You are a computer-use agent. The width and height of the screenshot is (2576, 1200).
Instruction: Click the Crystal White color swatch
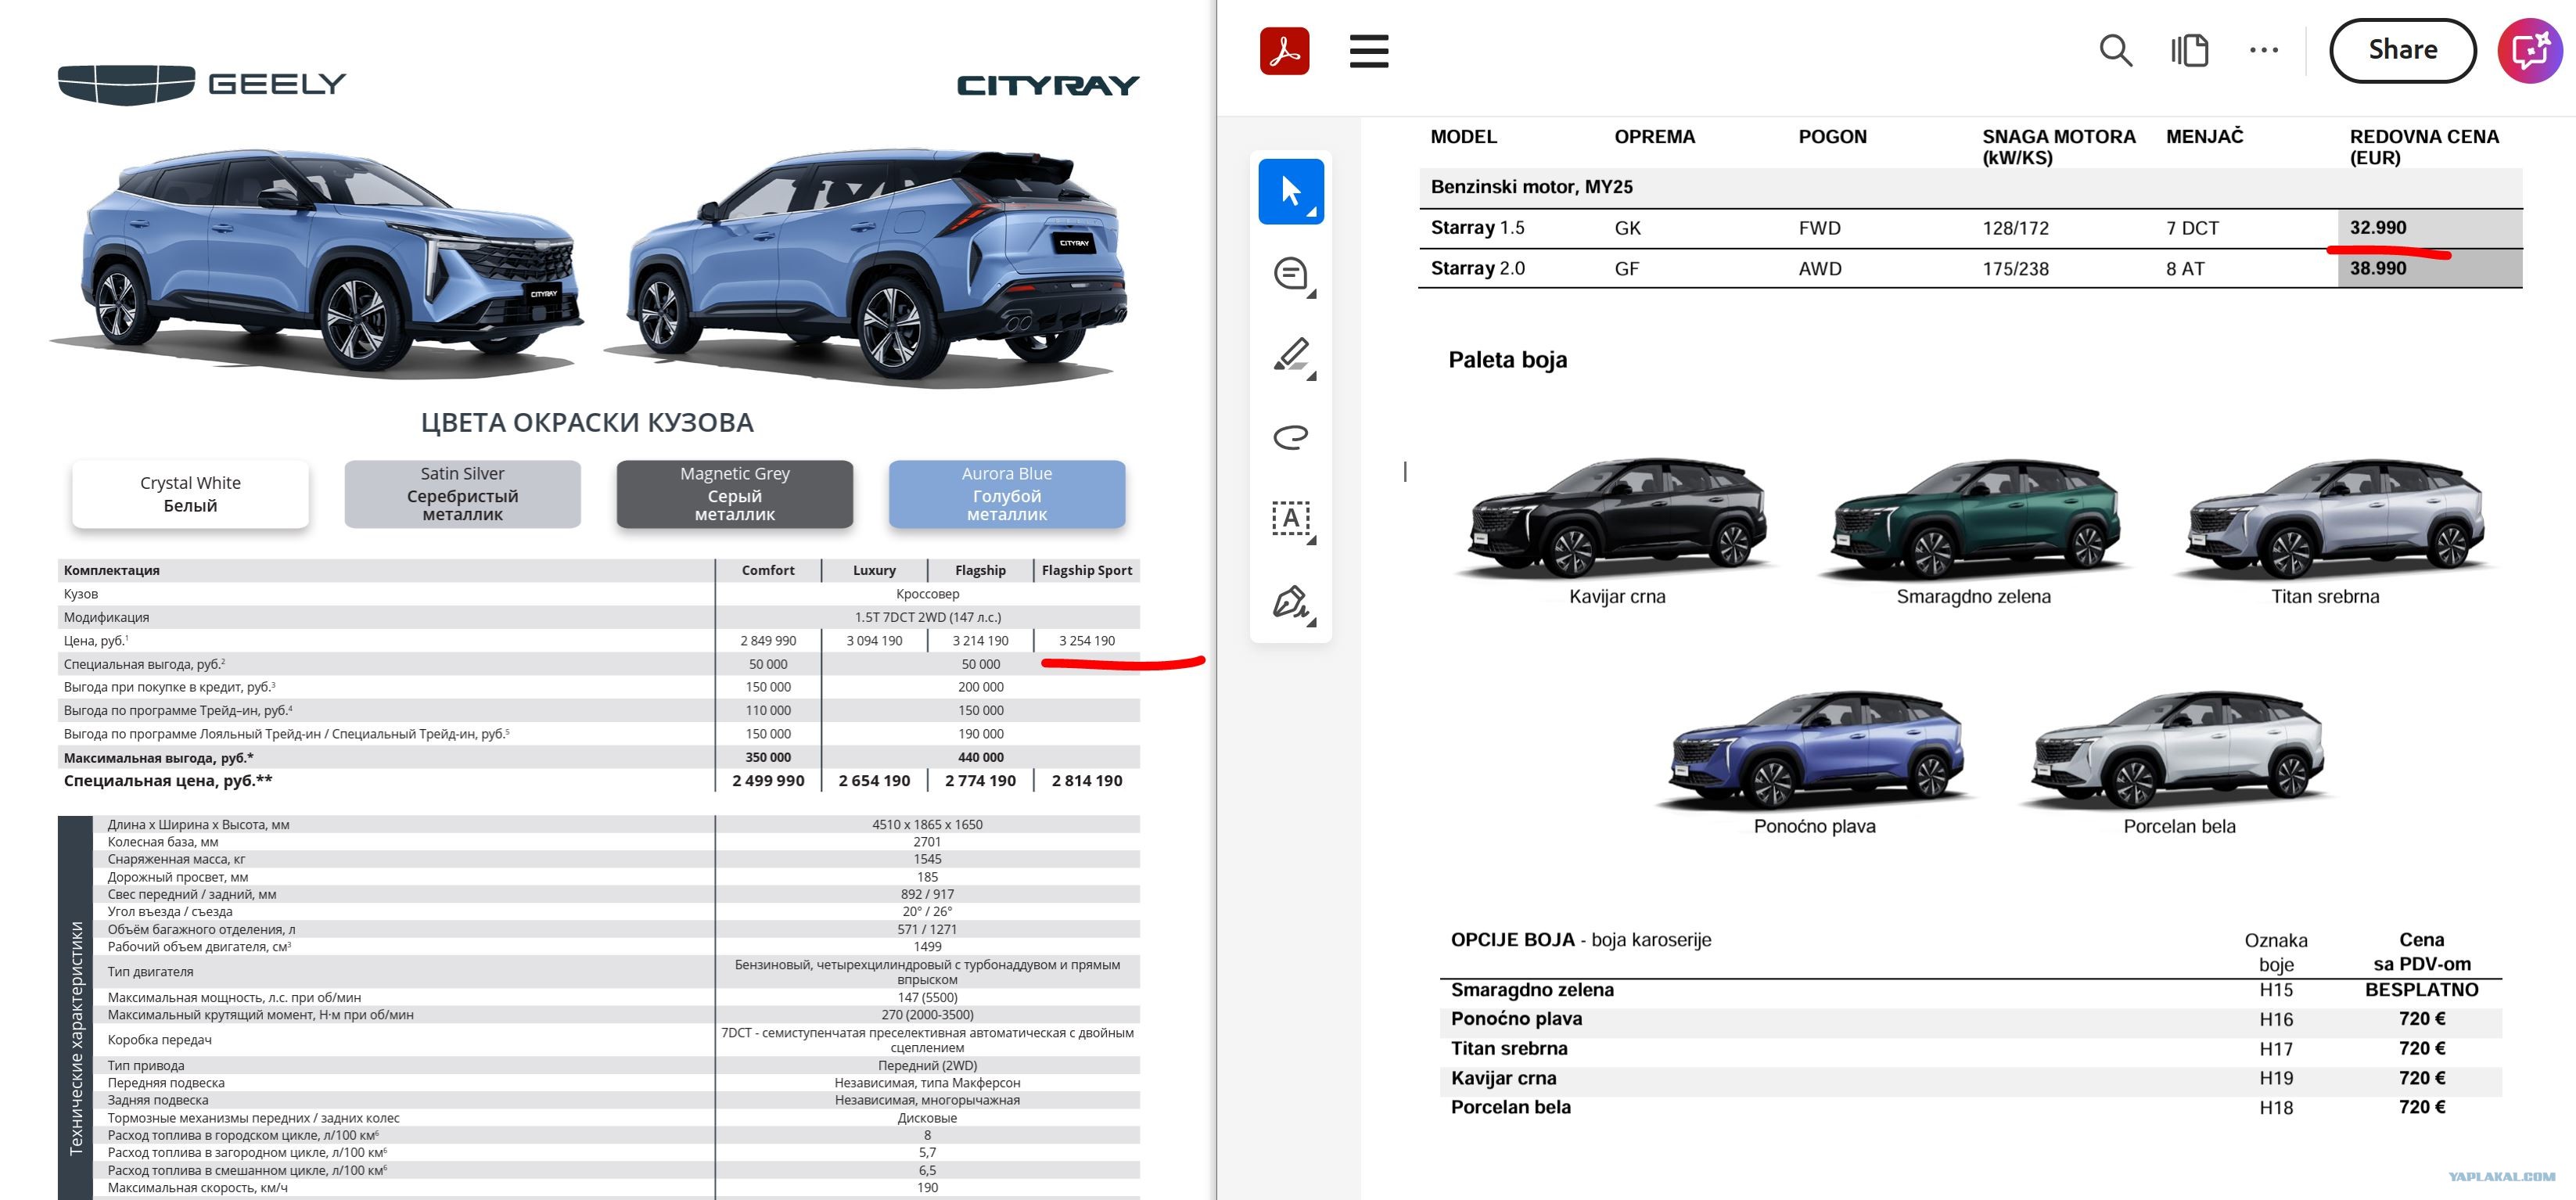coord(190,494)
